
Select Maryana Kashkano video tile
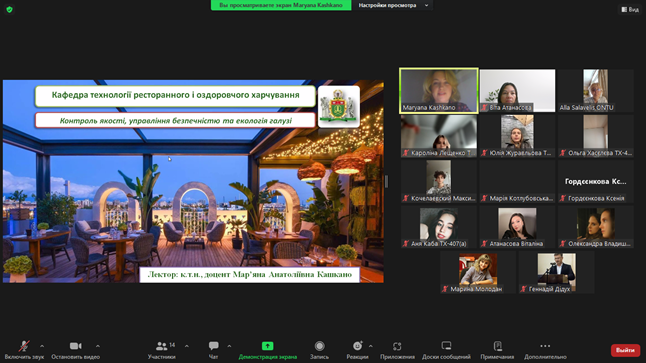coord(439,91)
